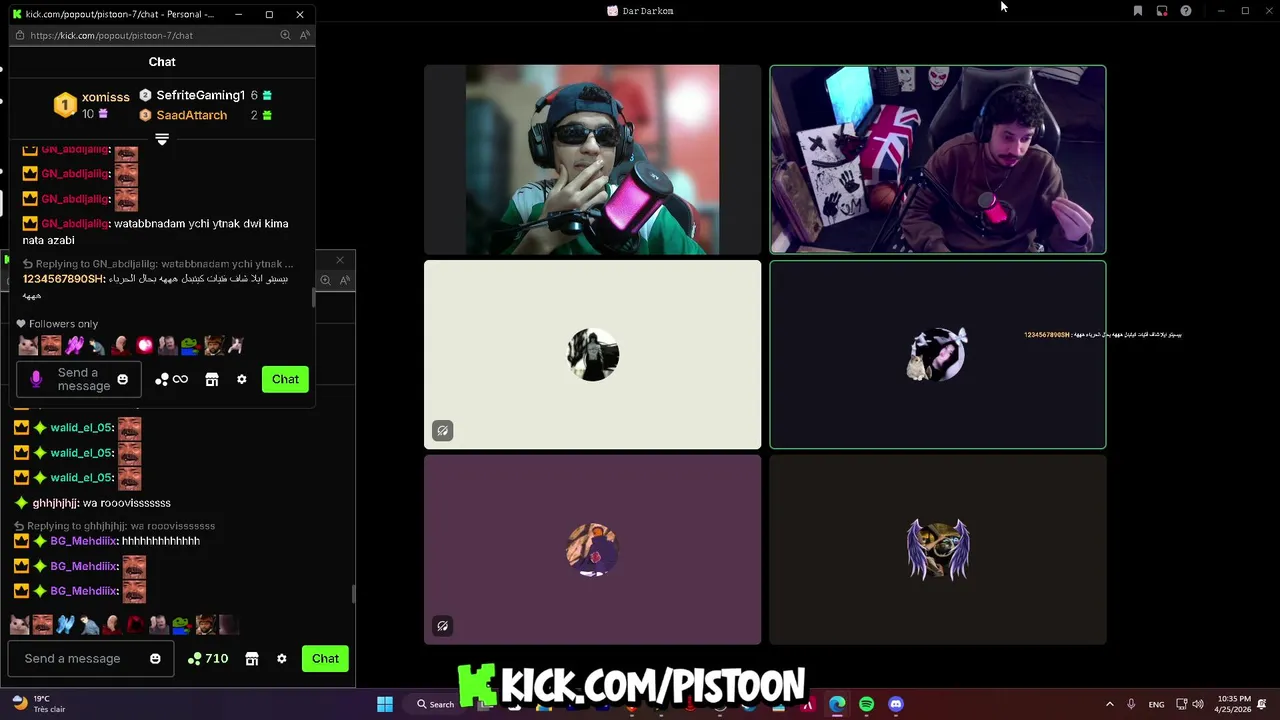Select the green-highlighted headphones streamer video tile
This screenshot has height=720, width=1280.
tap(938, 160)
